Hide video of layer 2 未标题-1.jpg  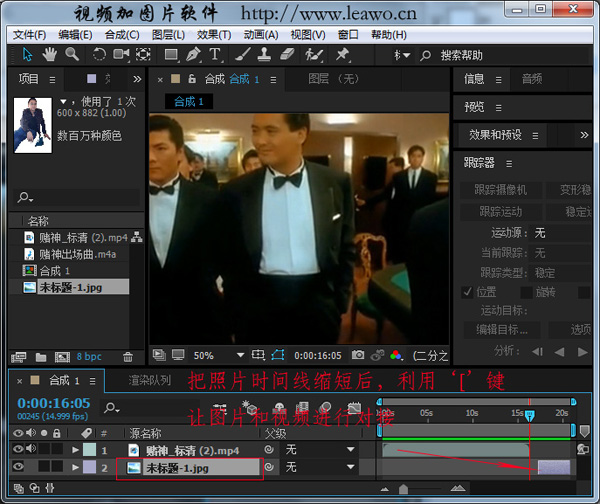coord(18,466)
